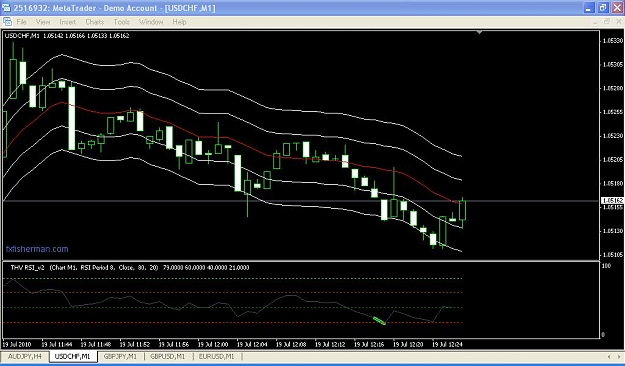Click the MetaTrader chart icon in menu bar
Viewport: 625px width, 366px height.
pos(7,22)
